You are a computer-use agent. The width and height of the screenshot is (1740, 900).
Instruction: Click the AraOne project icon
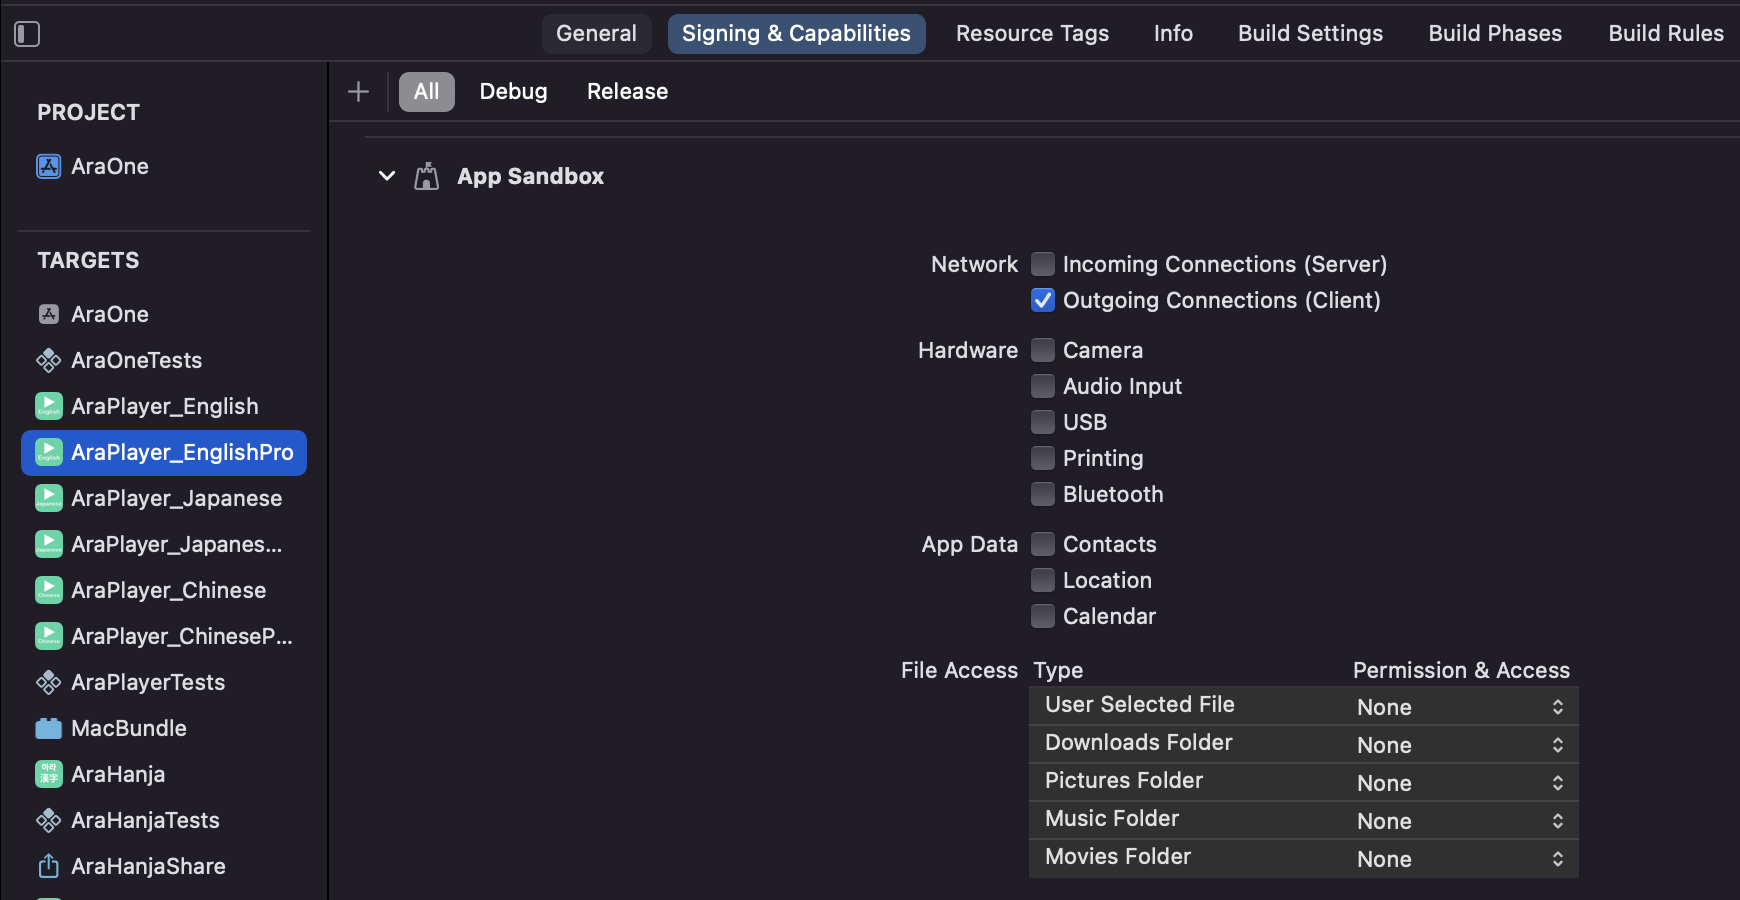tap(49, 166)
